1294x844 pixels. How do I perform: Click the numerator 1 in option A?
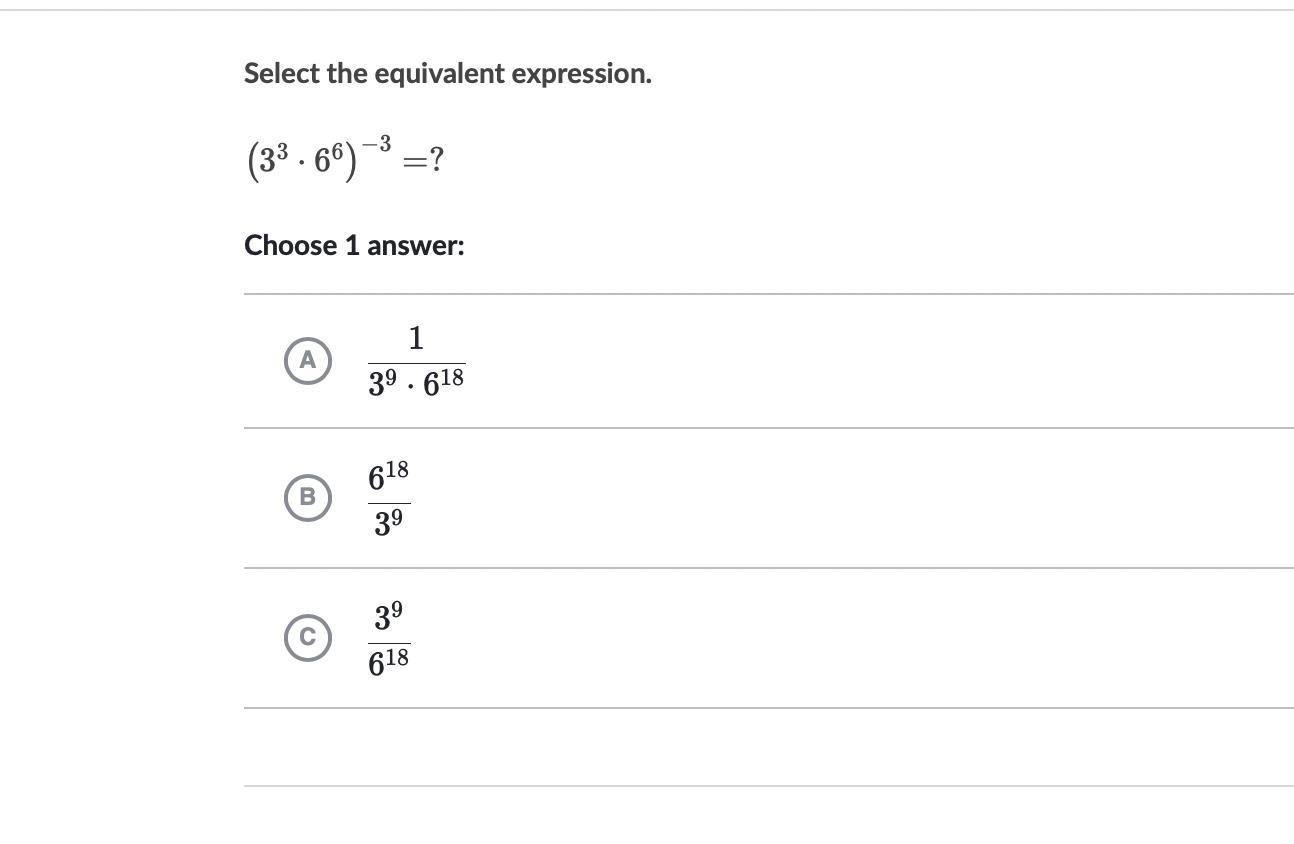pos(416,339)
